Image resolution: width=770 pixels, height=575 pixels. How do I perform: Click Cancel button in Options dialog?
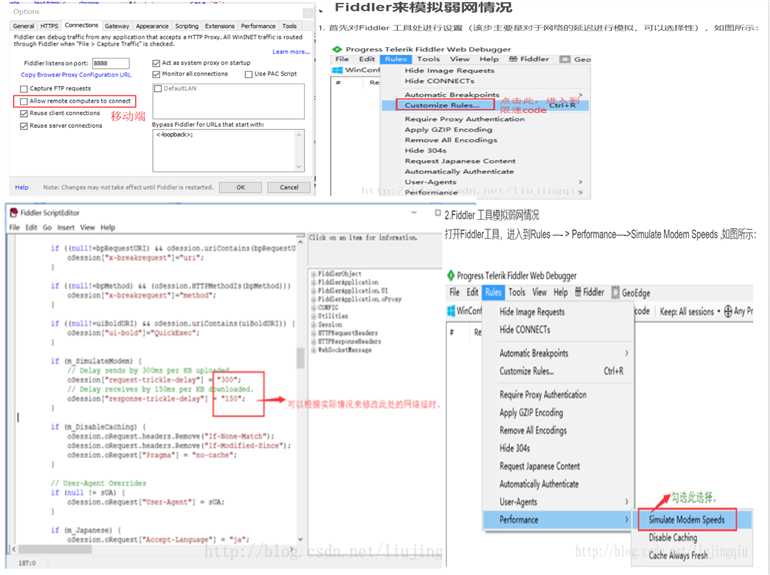(x=289, y=188)
